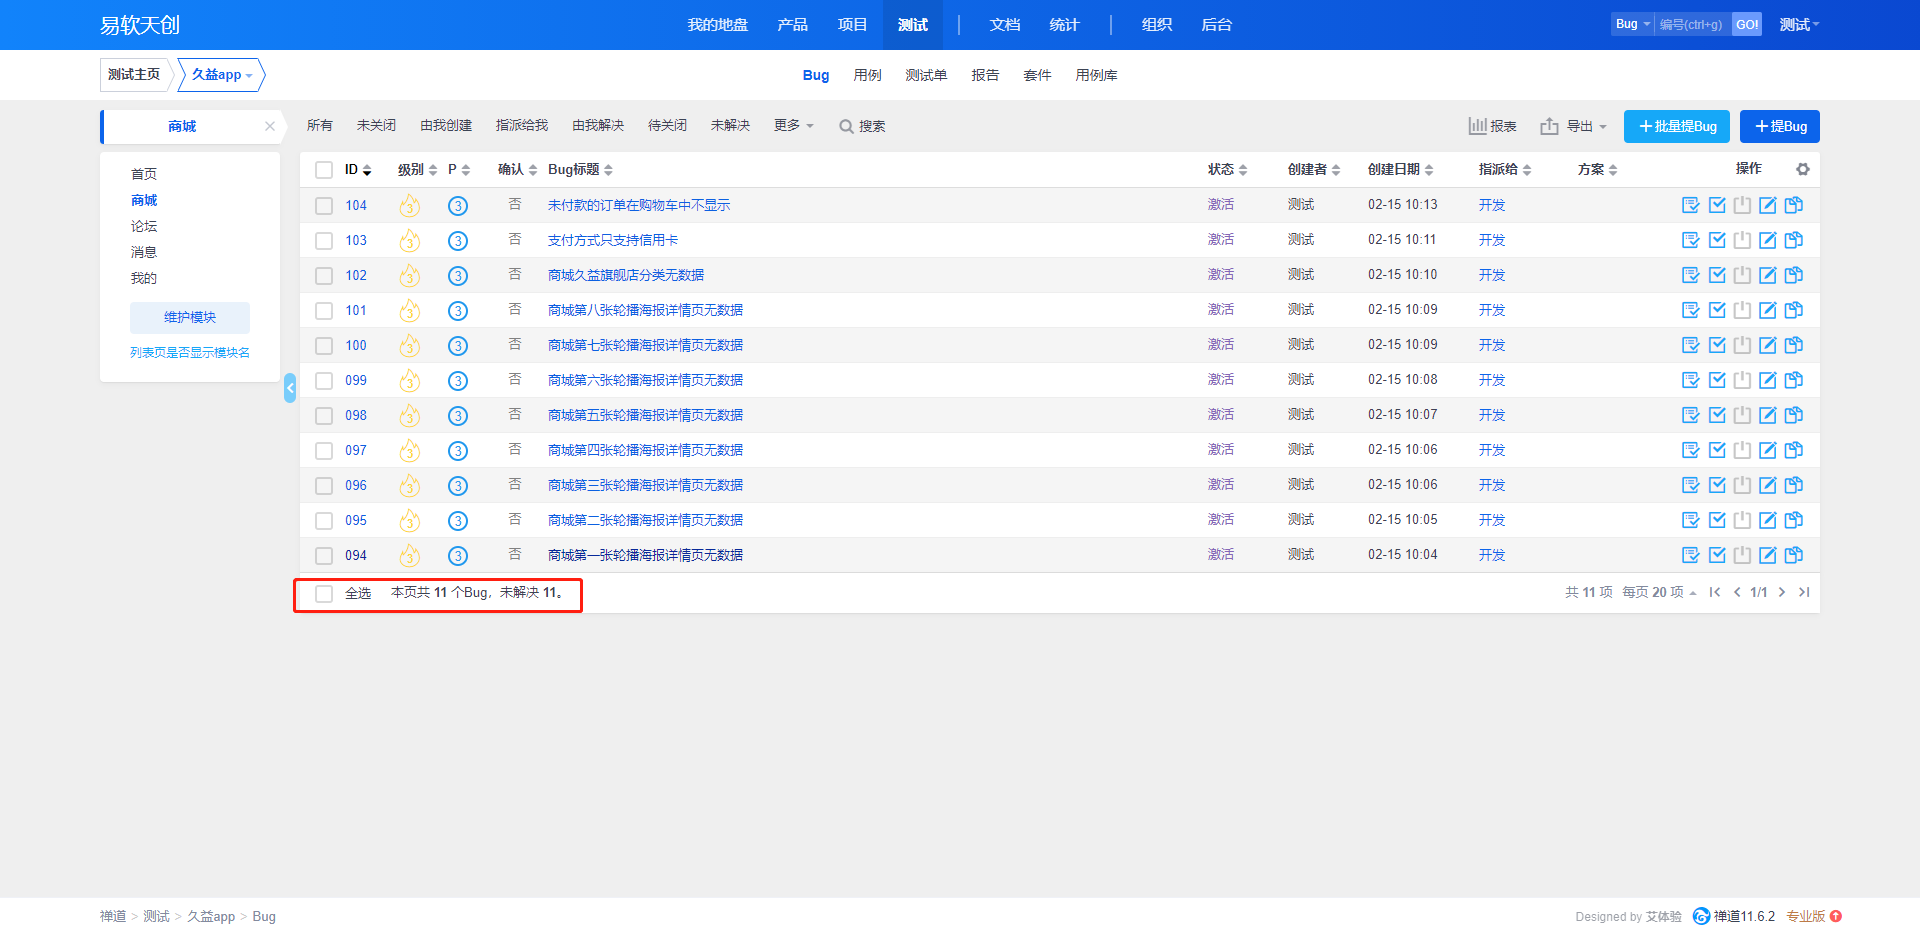Click assignee 开发 for bug 099

pos(1492,380)
